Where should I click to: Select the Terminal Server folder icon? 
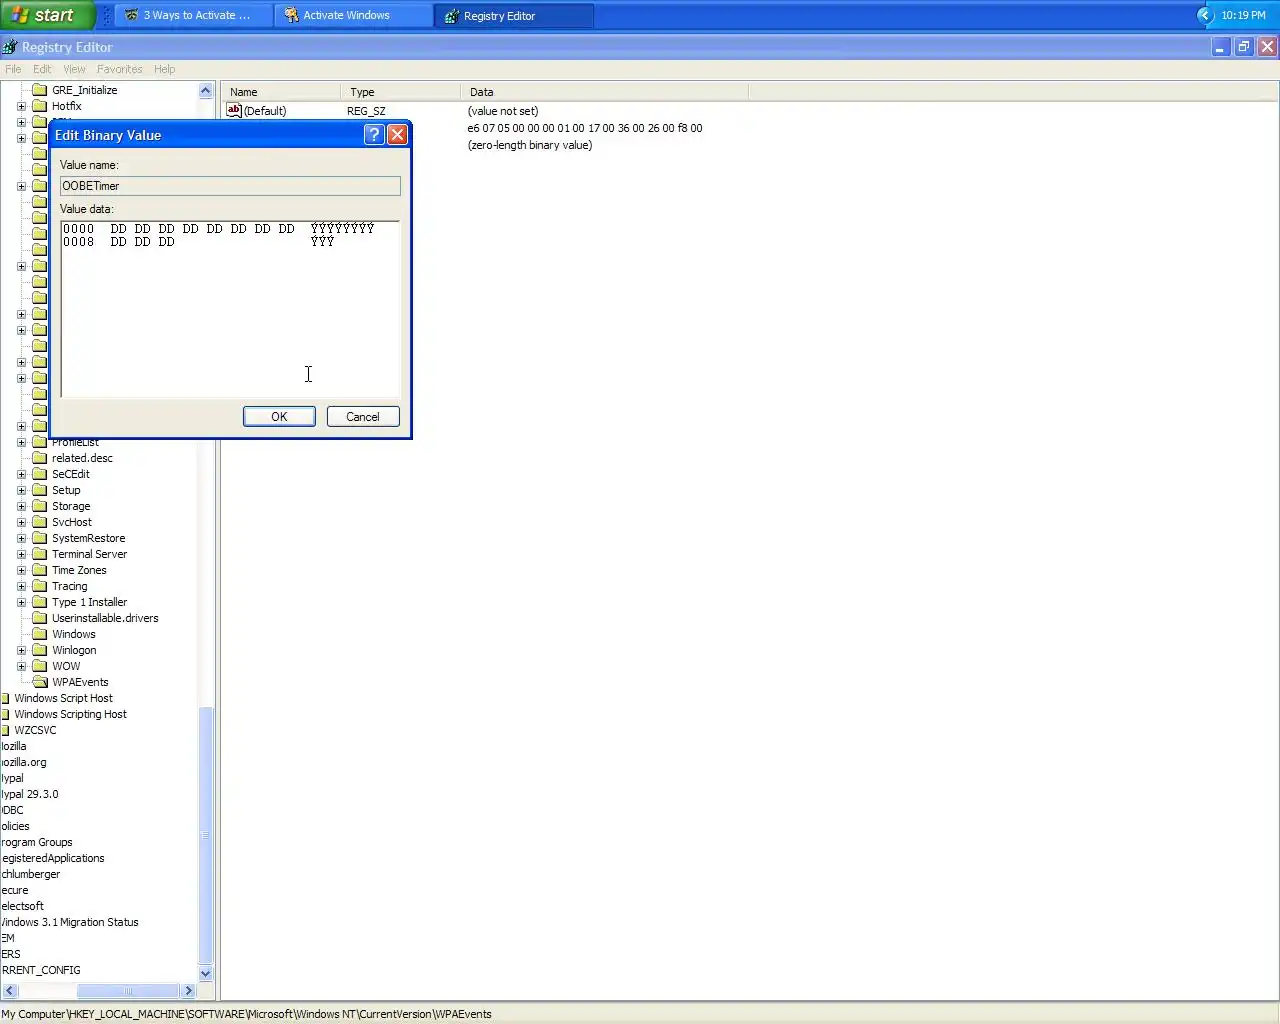(40, 554)
